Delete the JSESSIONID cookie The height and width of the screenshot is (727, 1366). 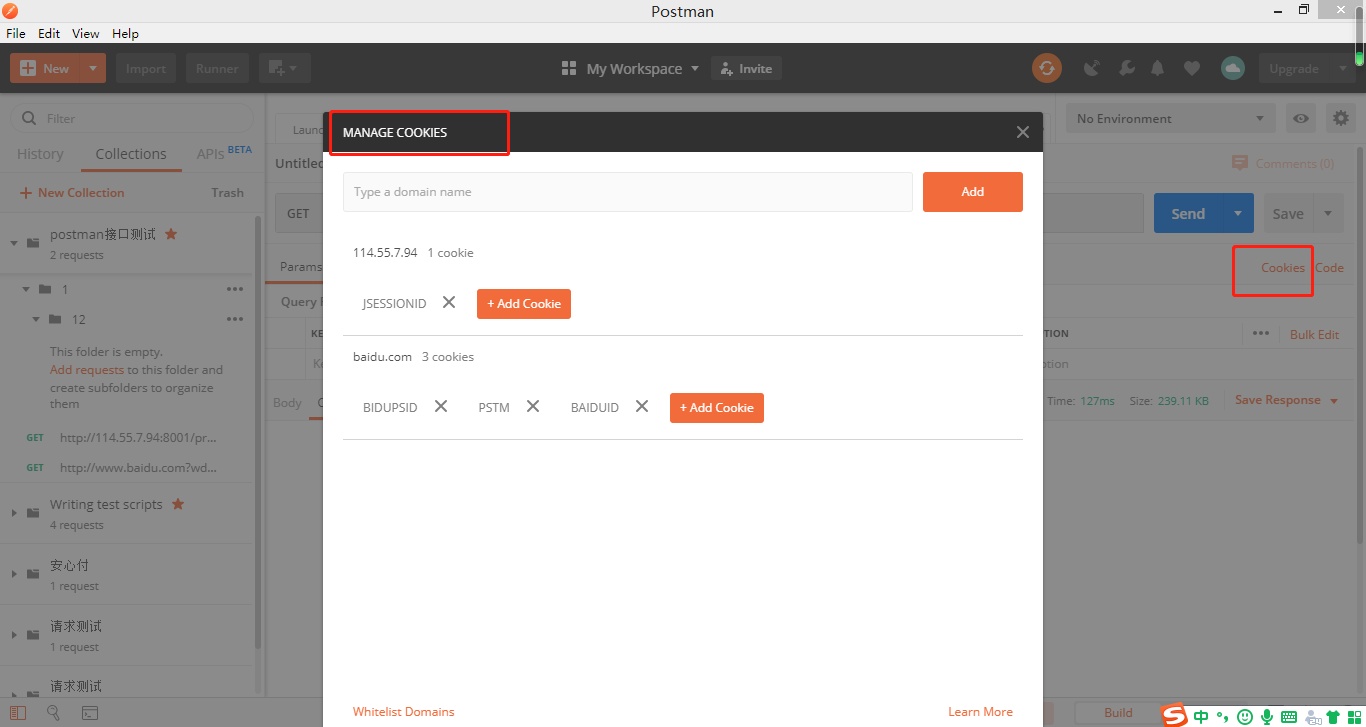449,302
